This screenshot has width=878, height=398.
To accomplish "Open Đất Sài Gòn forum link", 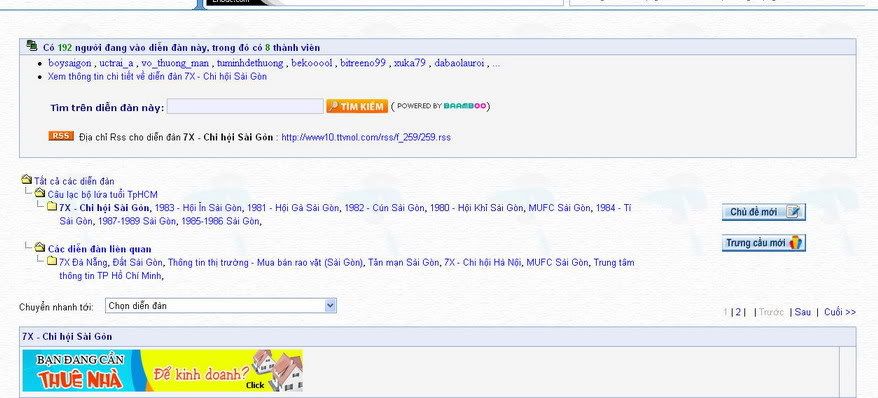I will pos(137,262).
